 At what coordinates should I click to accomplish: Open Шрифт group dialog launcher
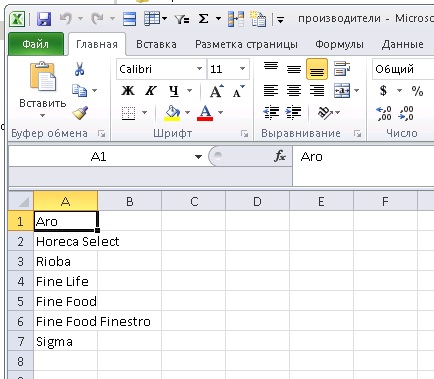(245, 134)
